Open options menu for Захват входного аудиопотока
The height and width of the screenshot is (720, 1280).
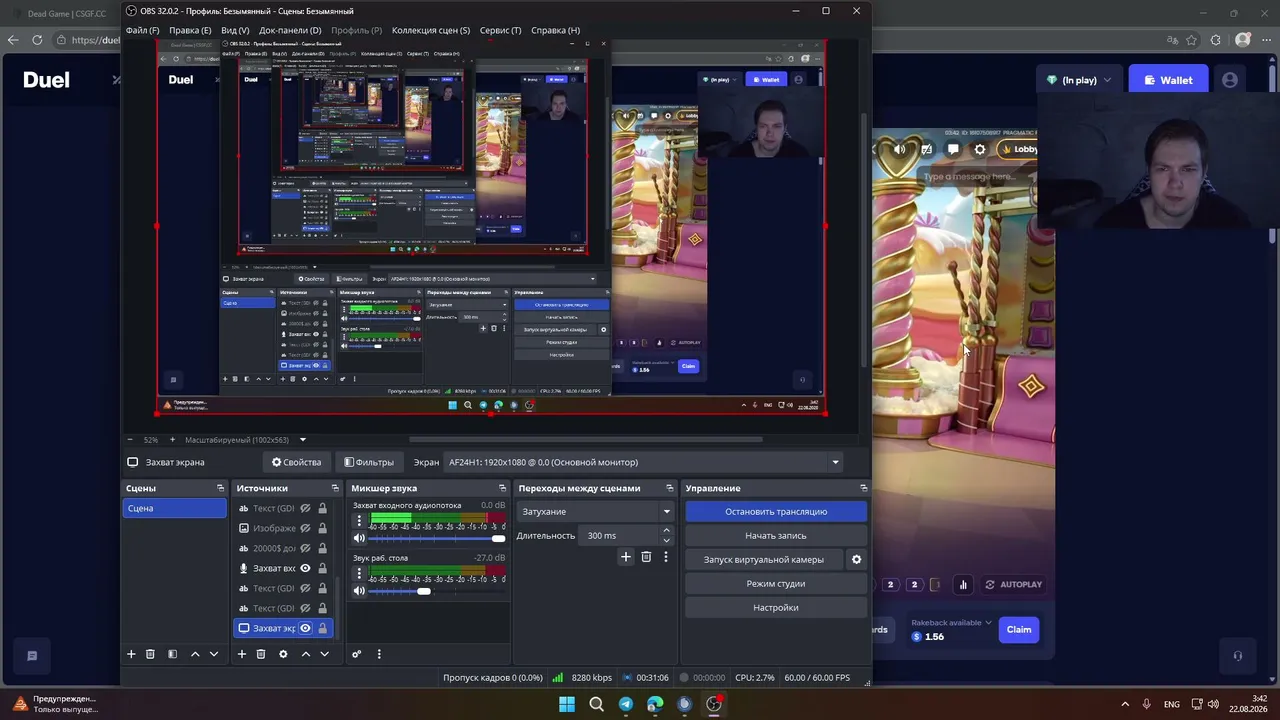coord(359,521)
